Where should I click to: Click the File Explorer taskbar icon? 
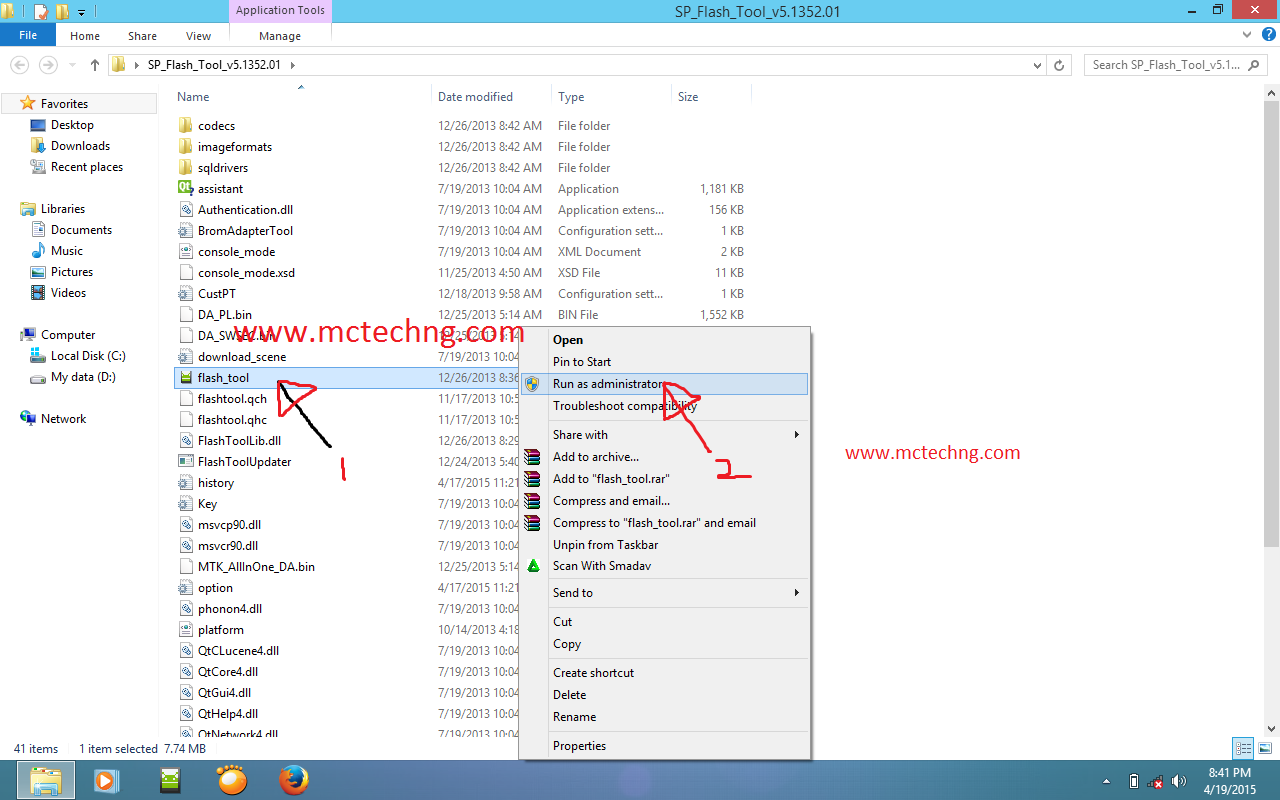pos(45,780)
